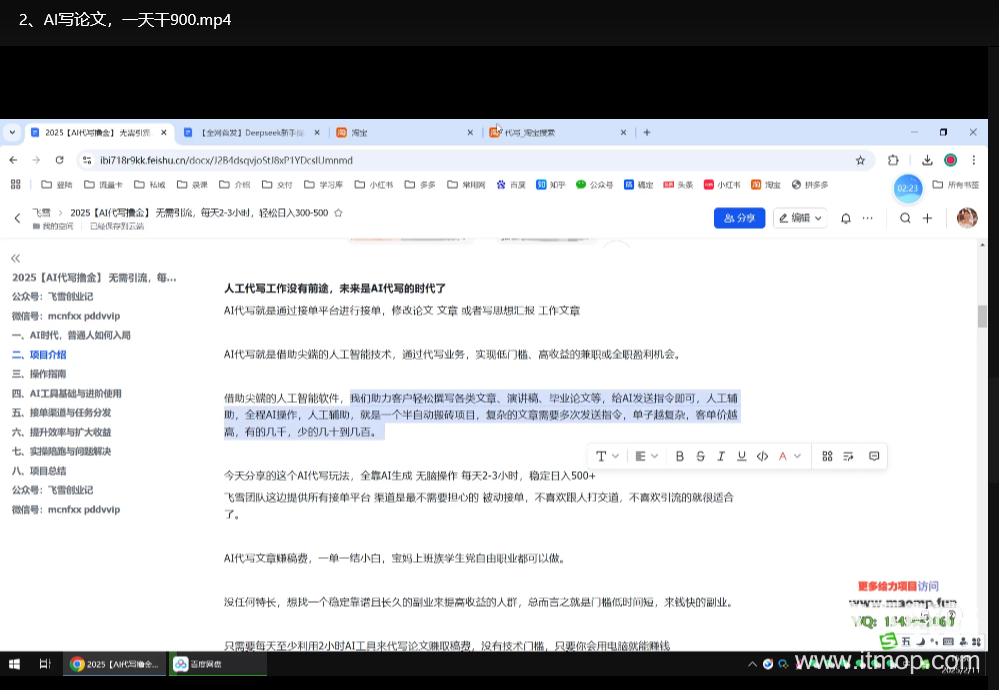Toggle bold formatting on the selection

(679, 455)
